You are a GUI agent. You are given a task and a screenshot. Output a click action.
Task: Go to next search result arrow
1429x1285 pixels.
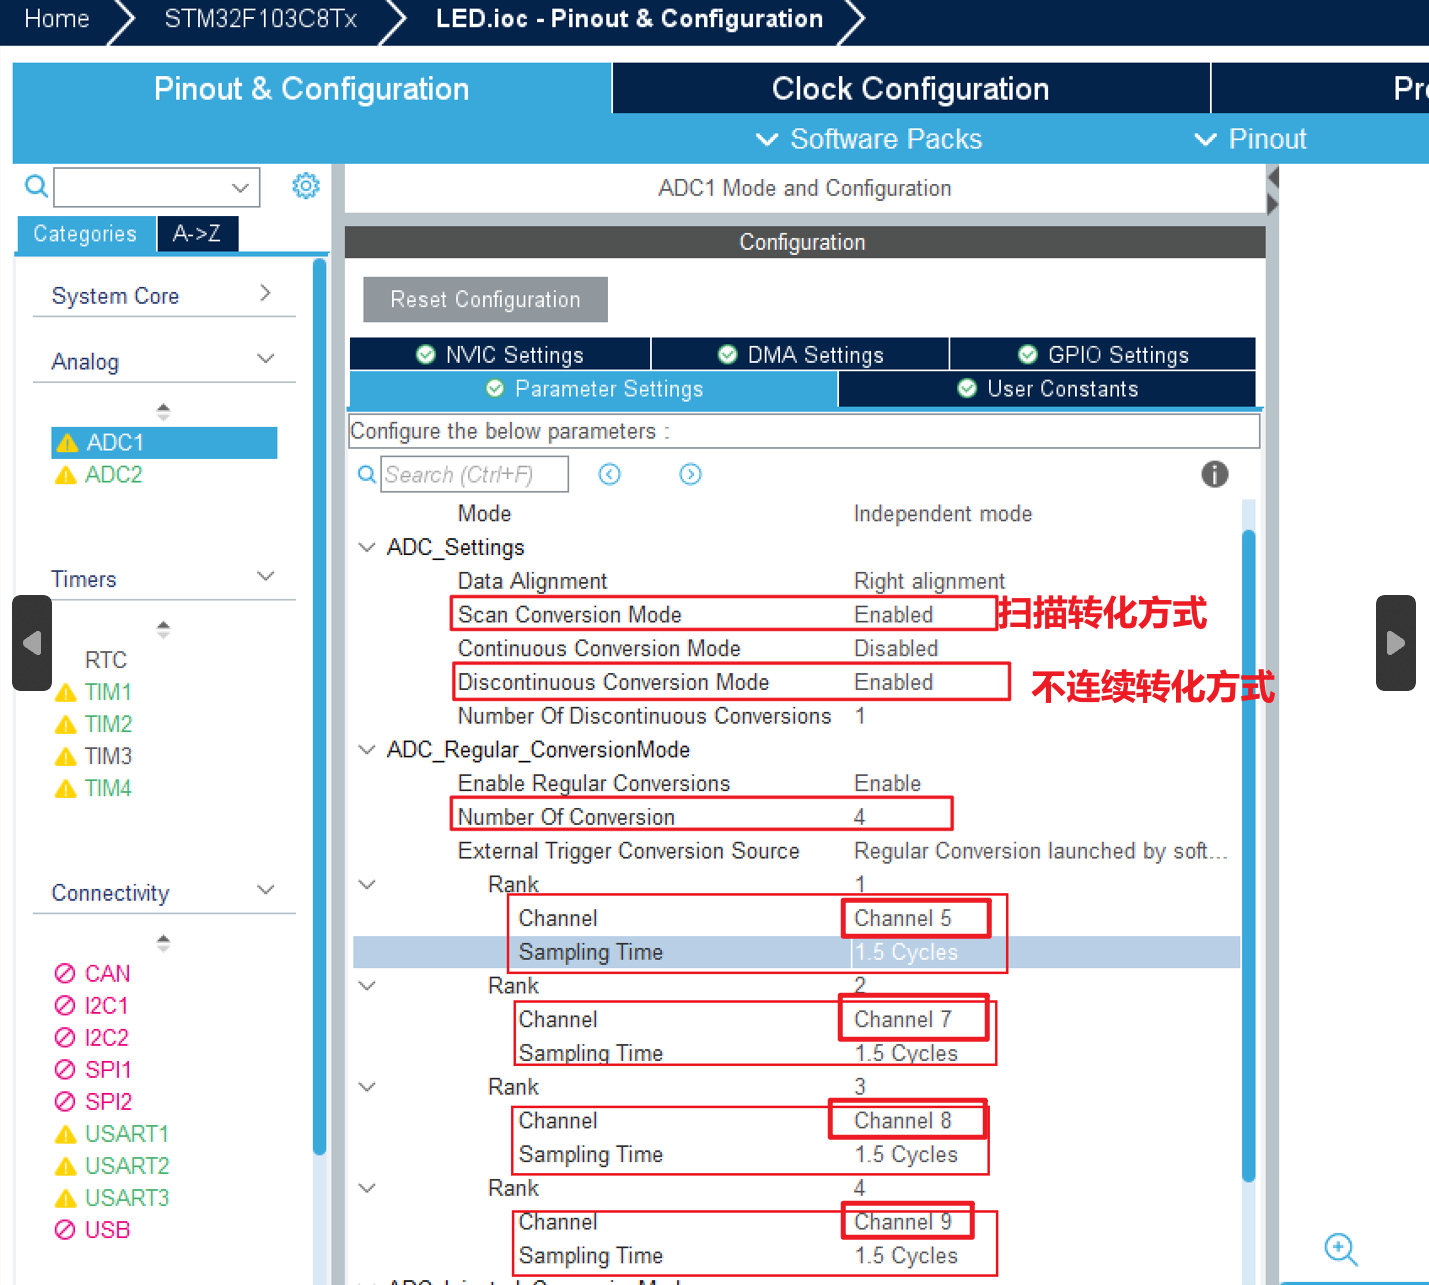[x=690, y=474]
